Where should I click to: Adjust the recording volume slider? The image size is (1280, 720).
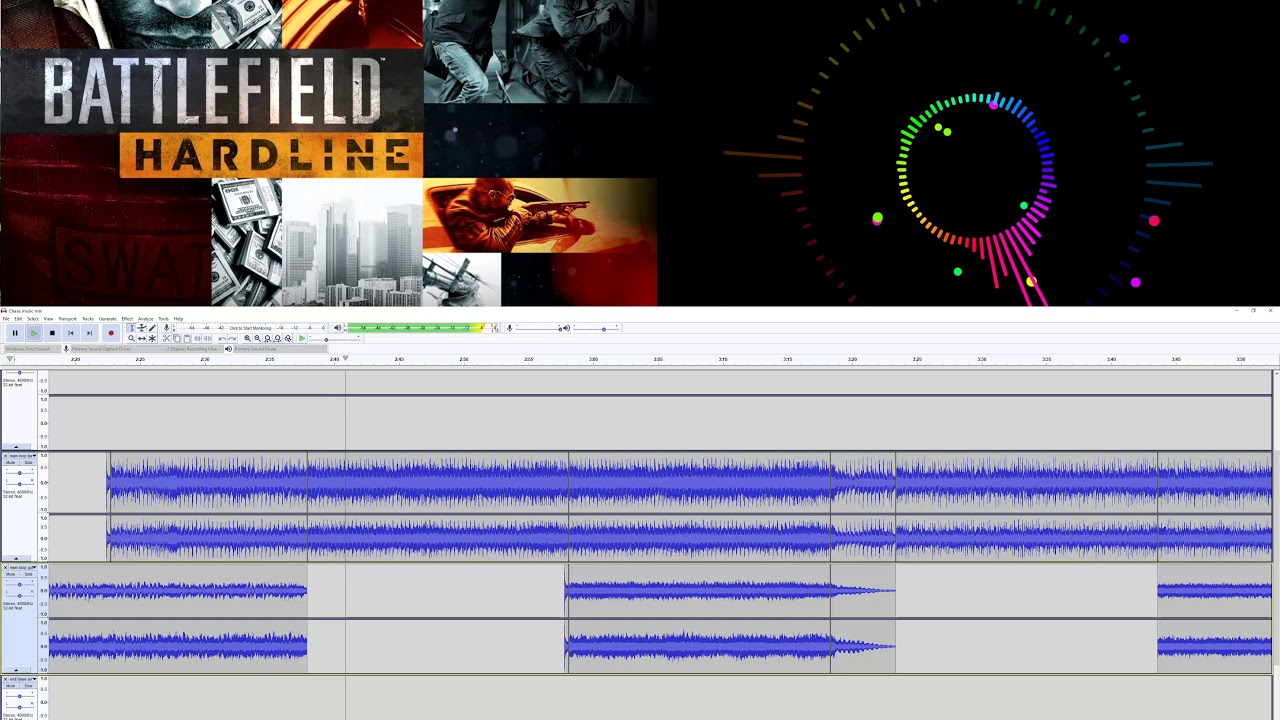pos(538,328)
